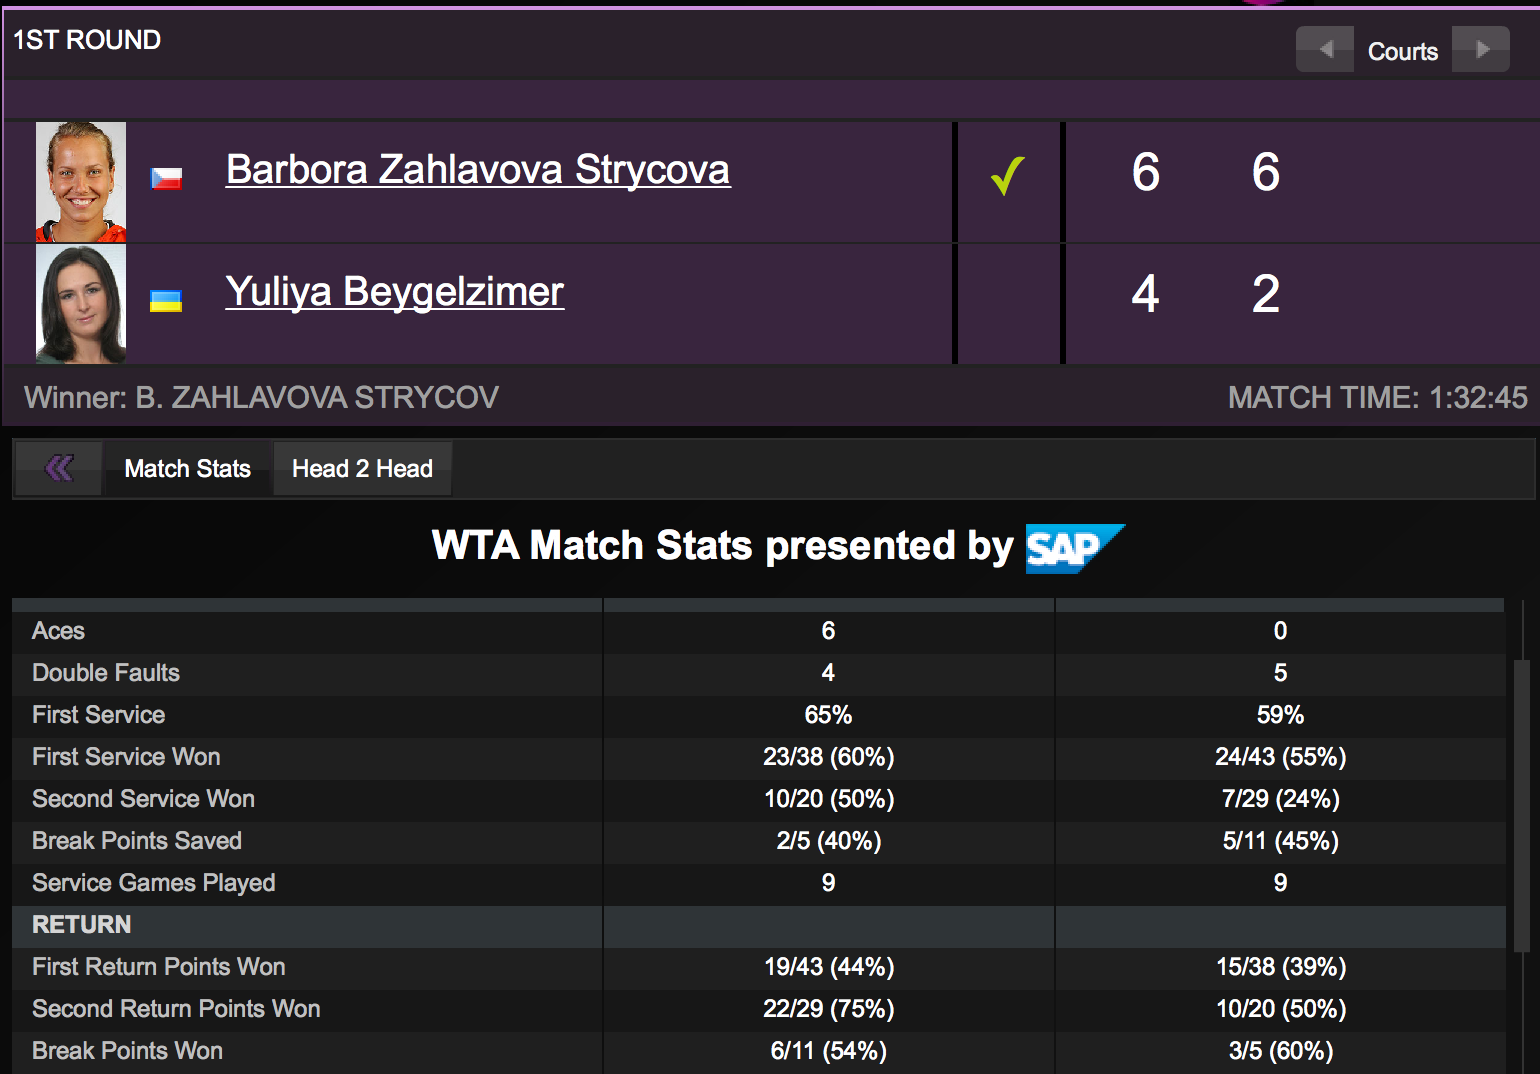Click the double chevron back icon
1540x1074 pixels.
point(59,468)
